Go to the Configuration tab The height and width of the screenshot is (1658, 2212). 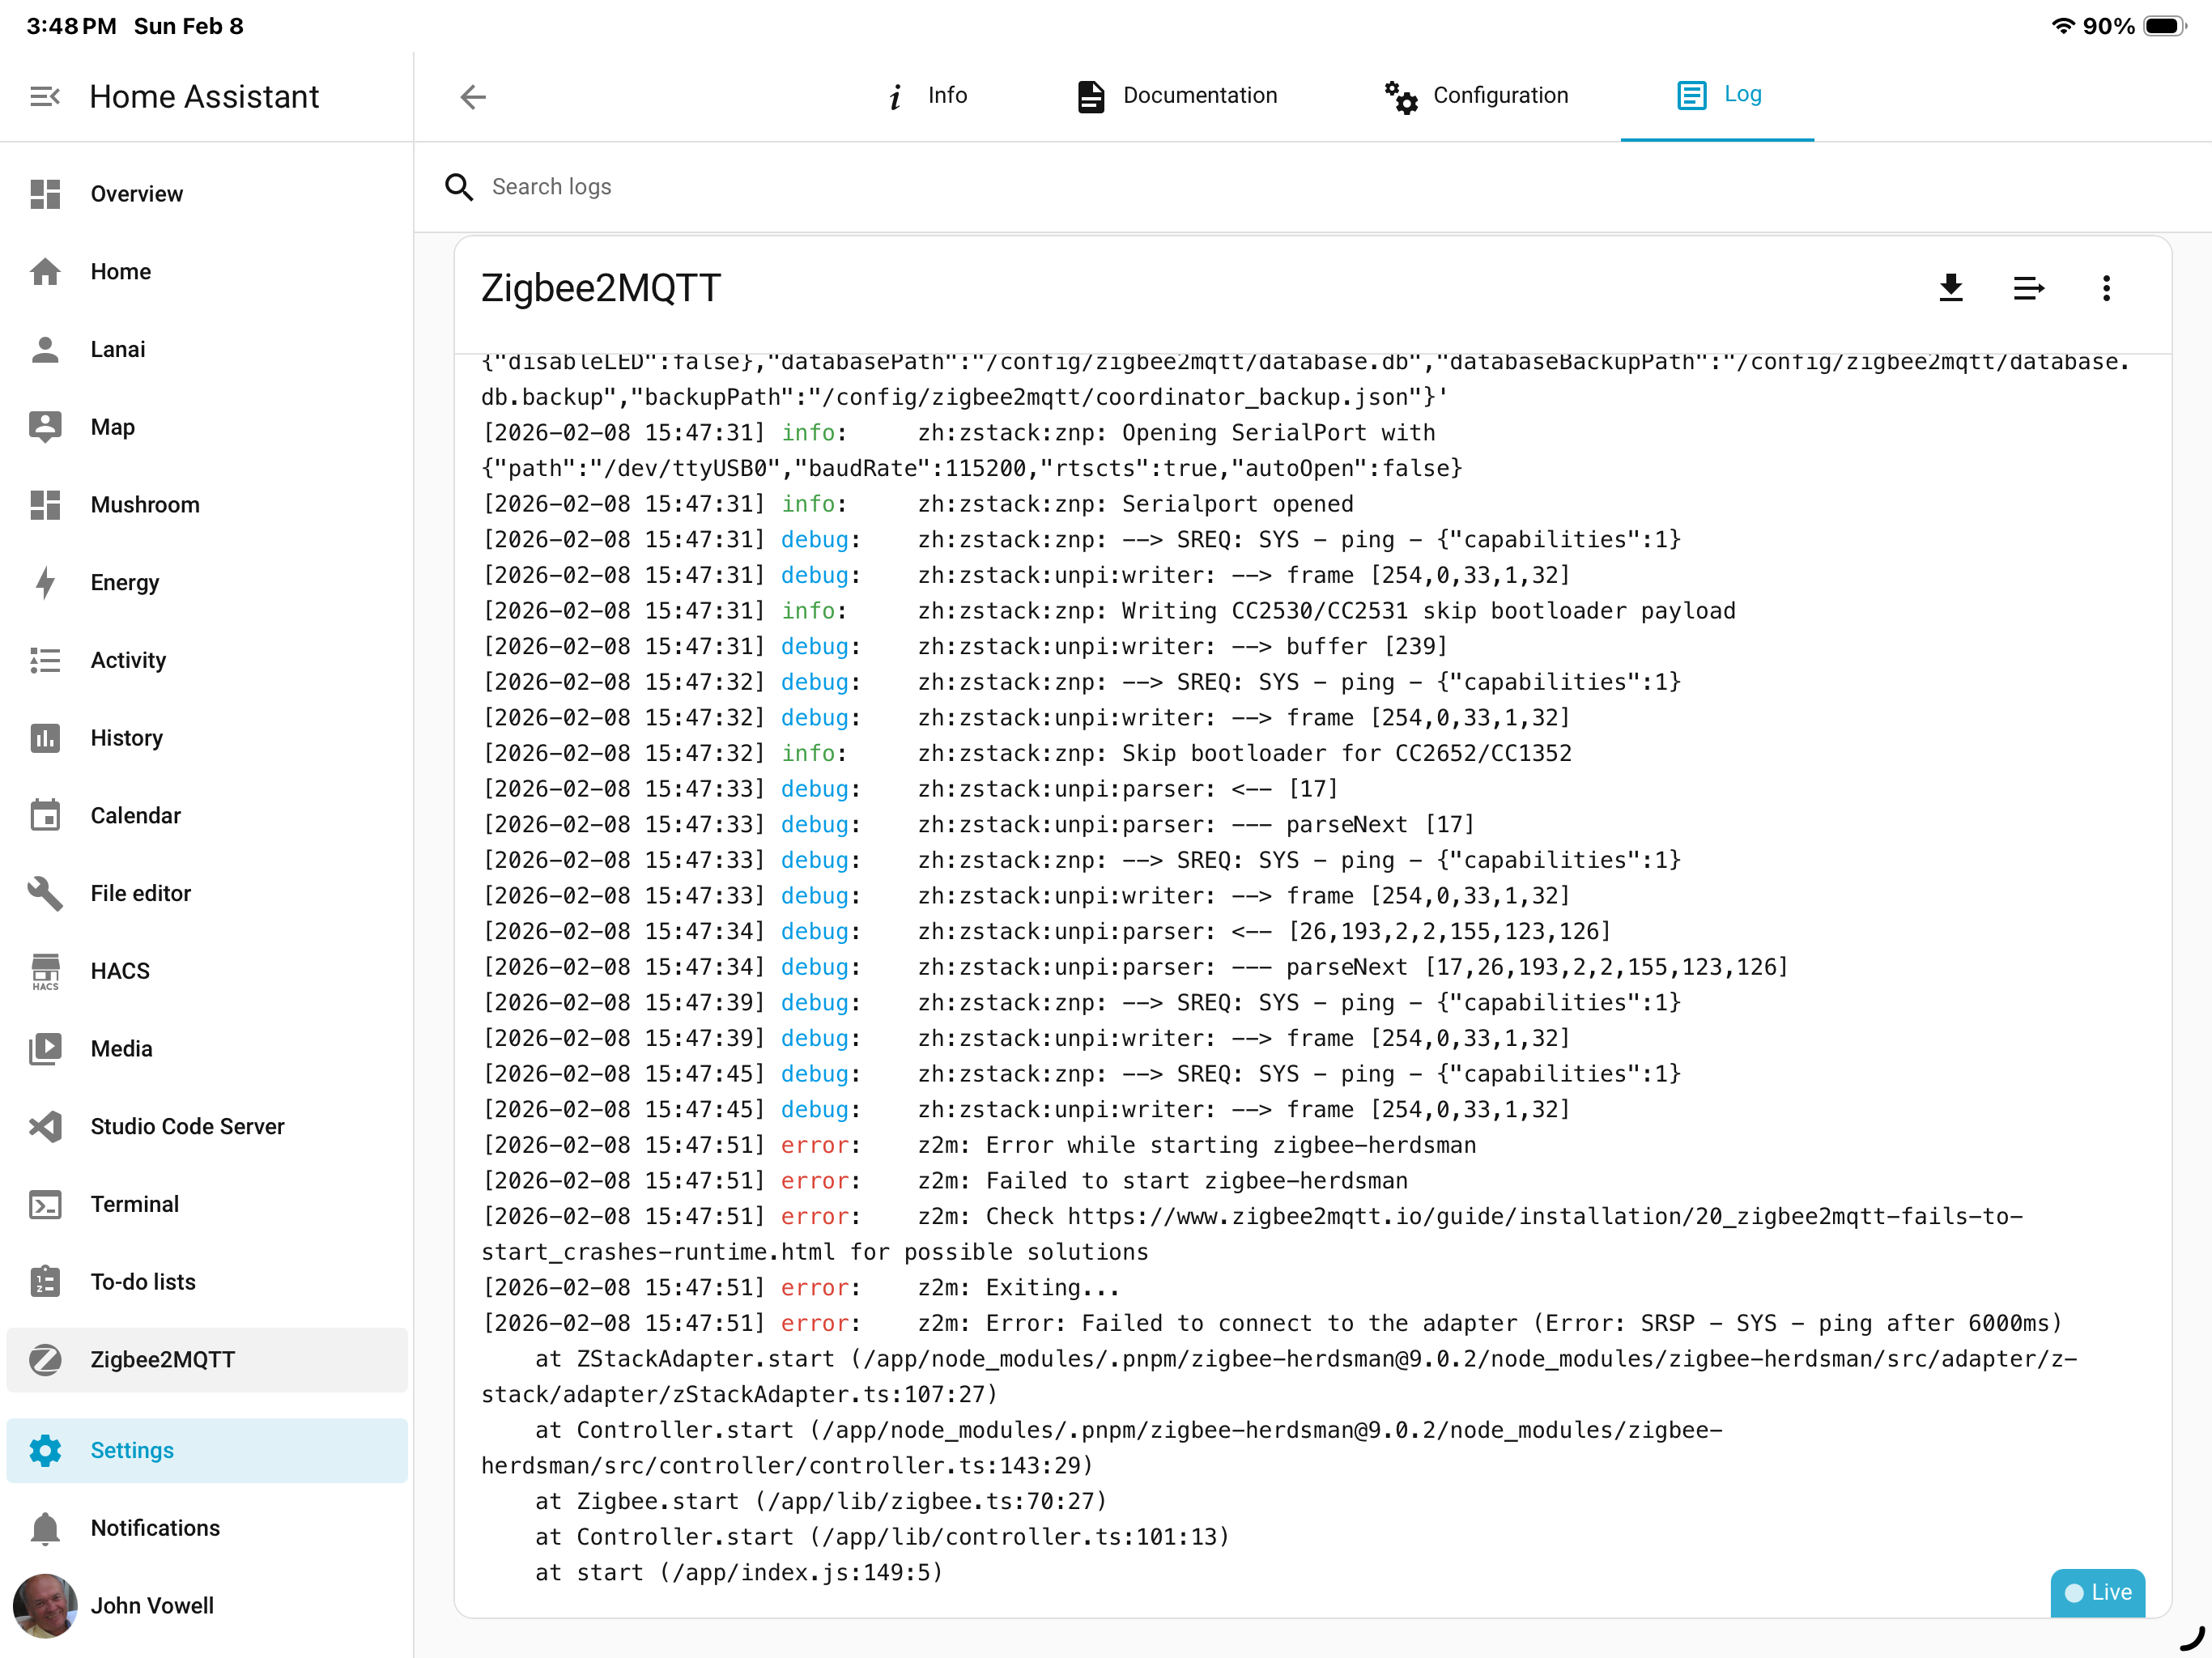click(x=1477, y=96)
